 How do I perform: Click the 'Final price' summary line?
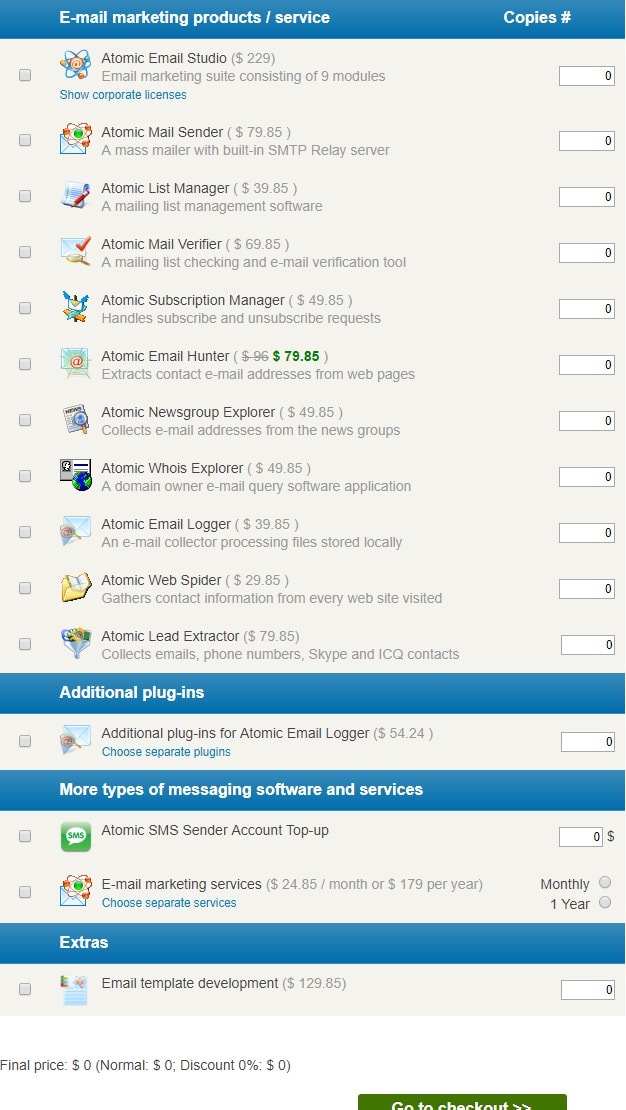pos(145,1065)
